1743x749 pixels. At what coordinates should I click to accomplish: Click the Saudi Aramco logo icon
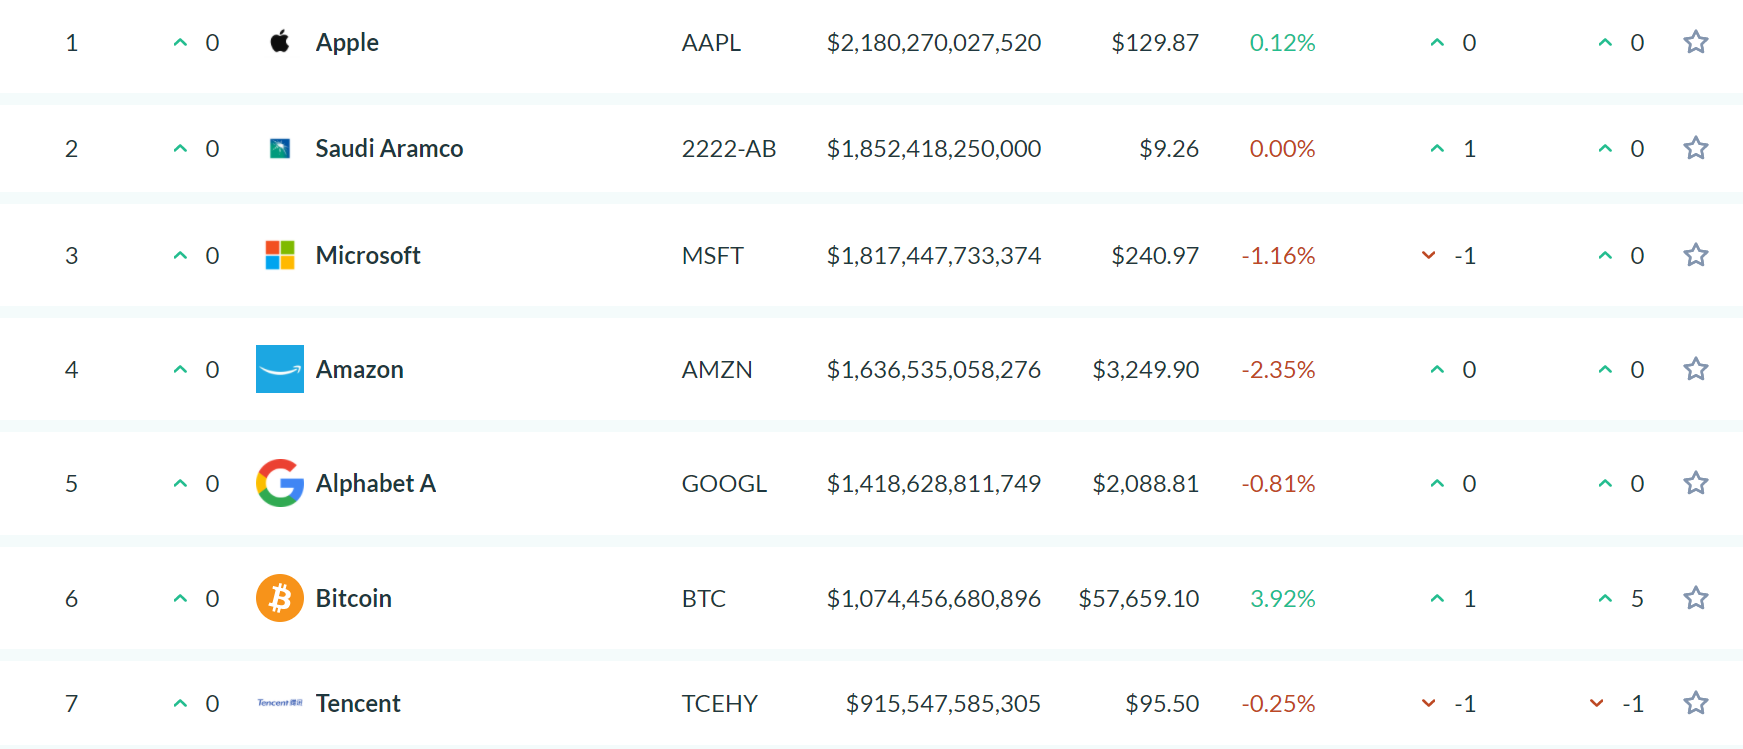coord(280,148)
